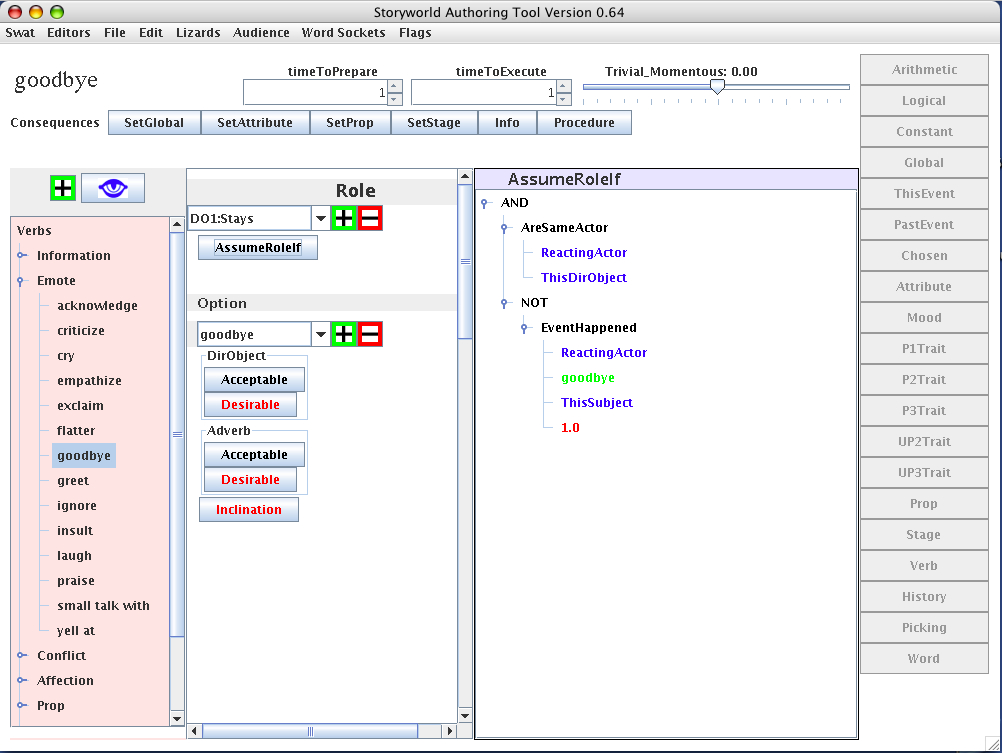
Task: Click green plus icon beside goodbye option
Action: click(x=344, y=334)
